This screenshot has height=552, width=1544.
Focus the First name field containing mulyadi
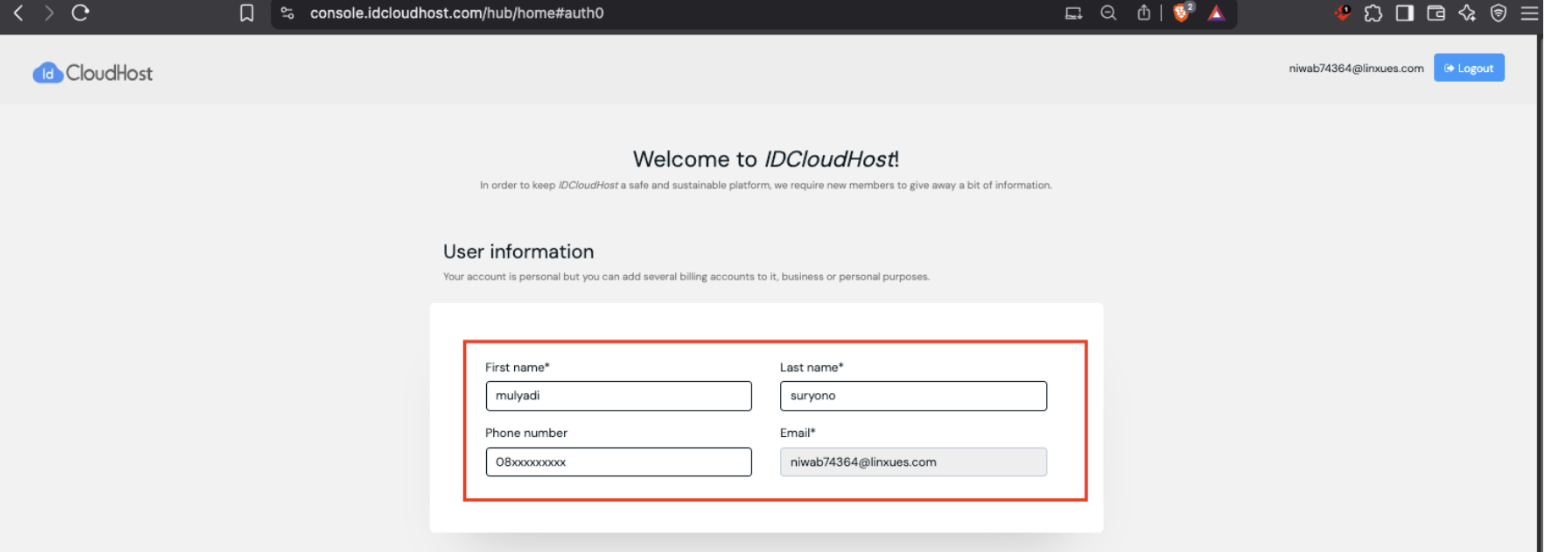click(x=618, y=396)
